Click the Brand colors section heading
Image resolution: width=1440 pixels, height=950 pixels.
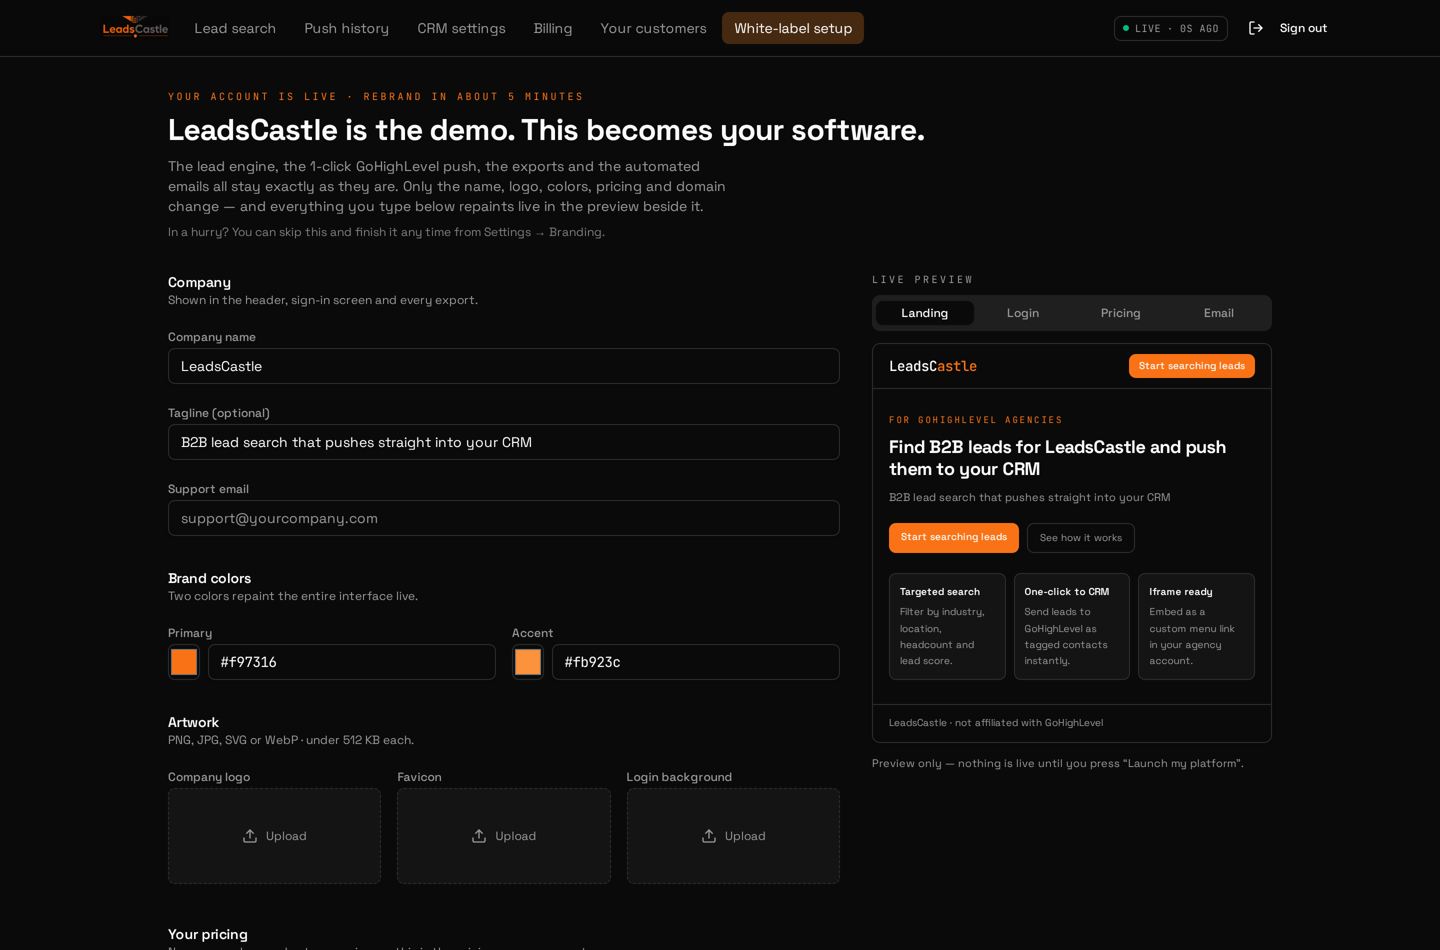pyautogui.click(x=209, y=578)
